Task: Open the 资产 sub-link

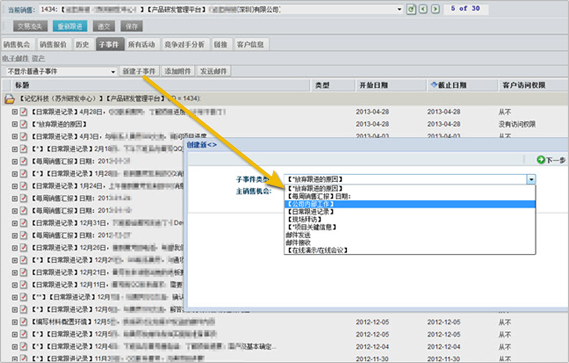Action: coord(38,58)
